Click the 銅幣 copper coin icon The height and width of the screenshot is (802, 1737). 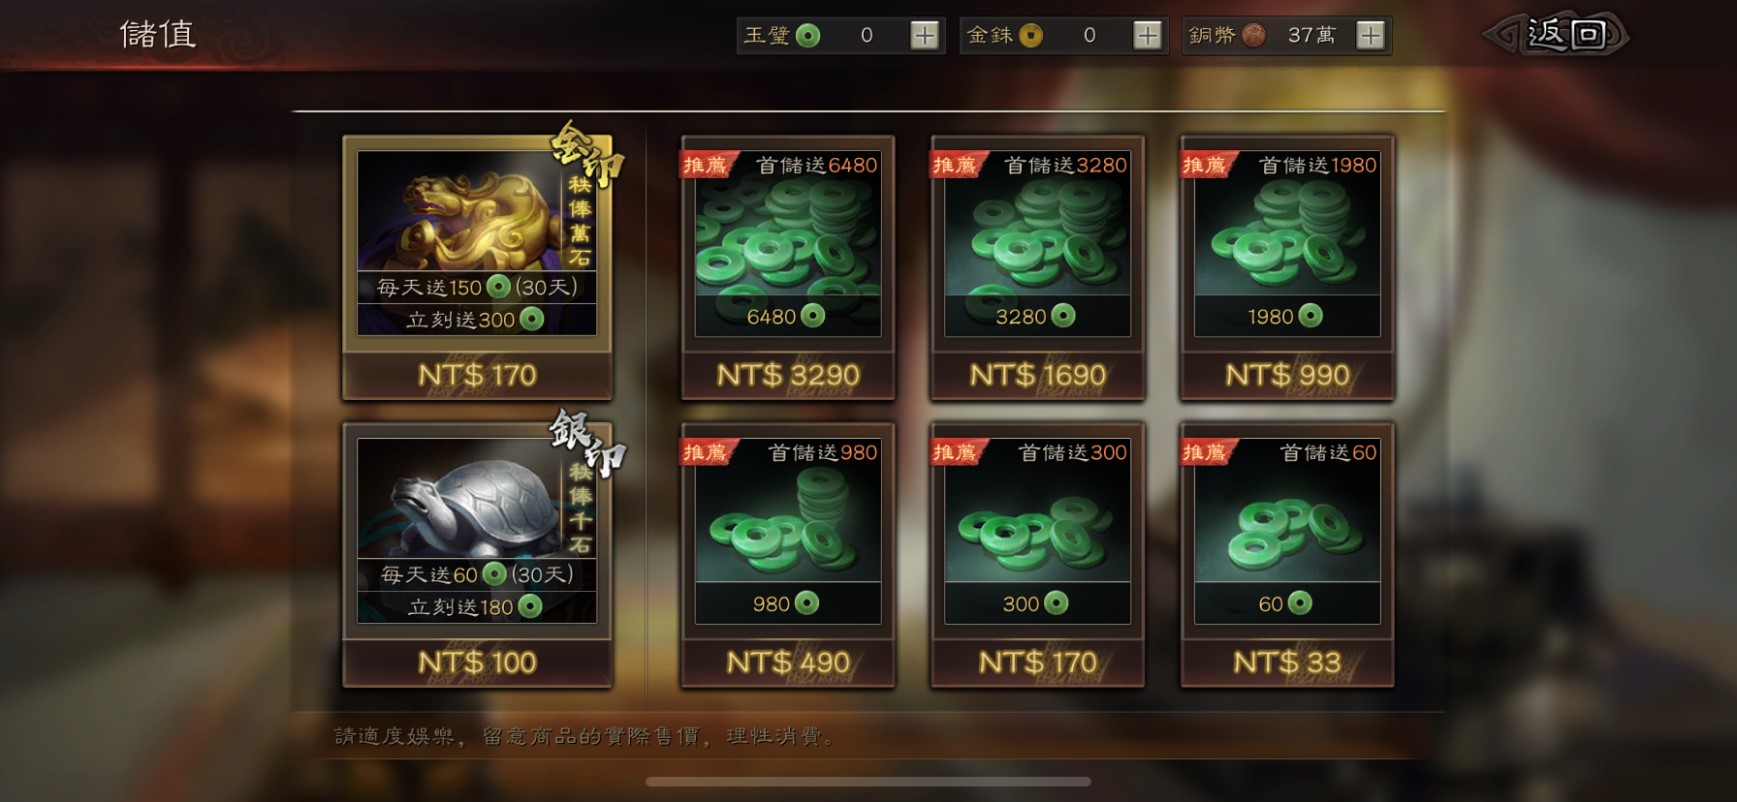click(x=1253, y=36)
